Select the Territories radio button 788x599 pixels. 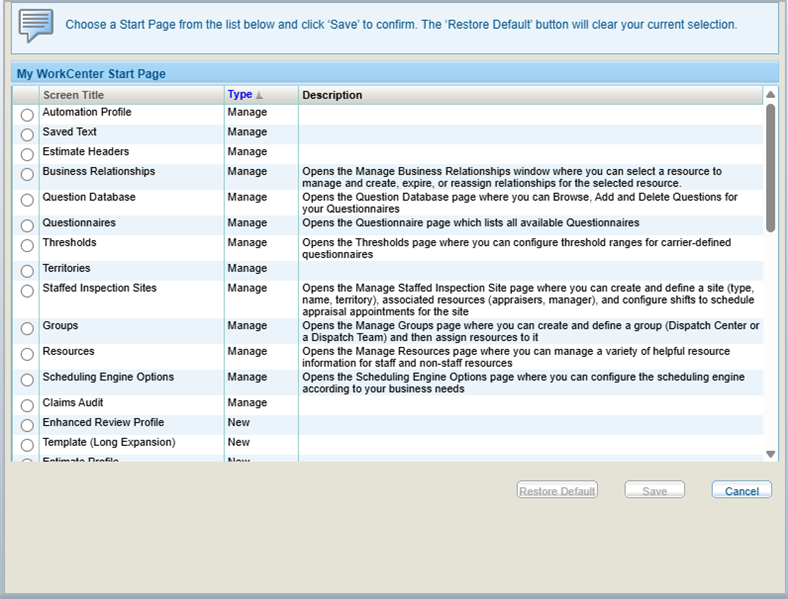(27, 271)
